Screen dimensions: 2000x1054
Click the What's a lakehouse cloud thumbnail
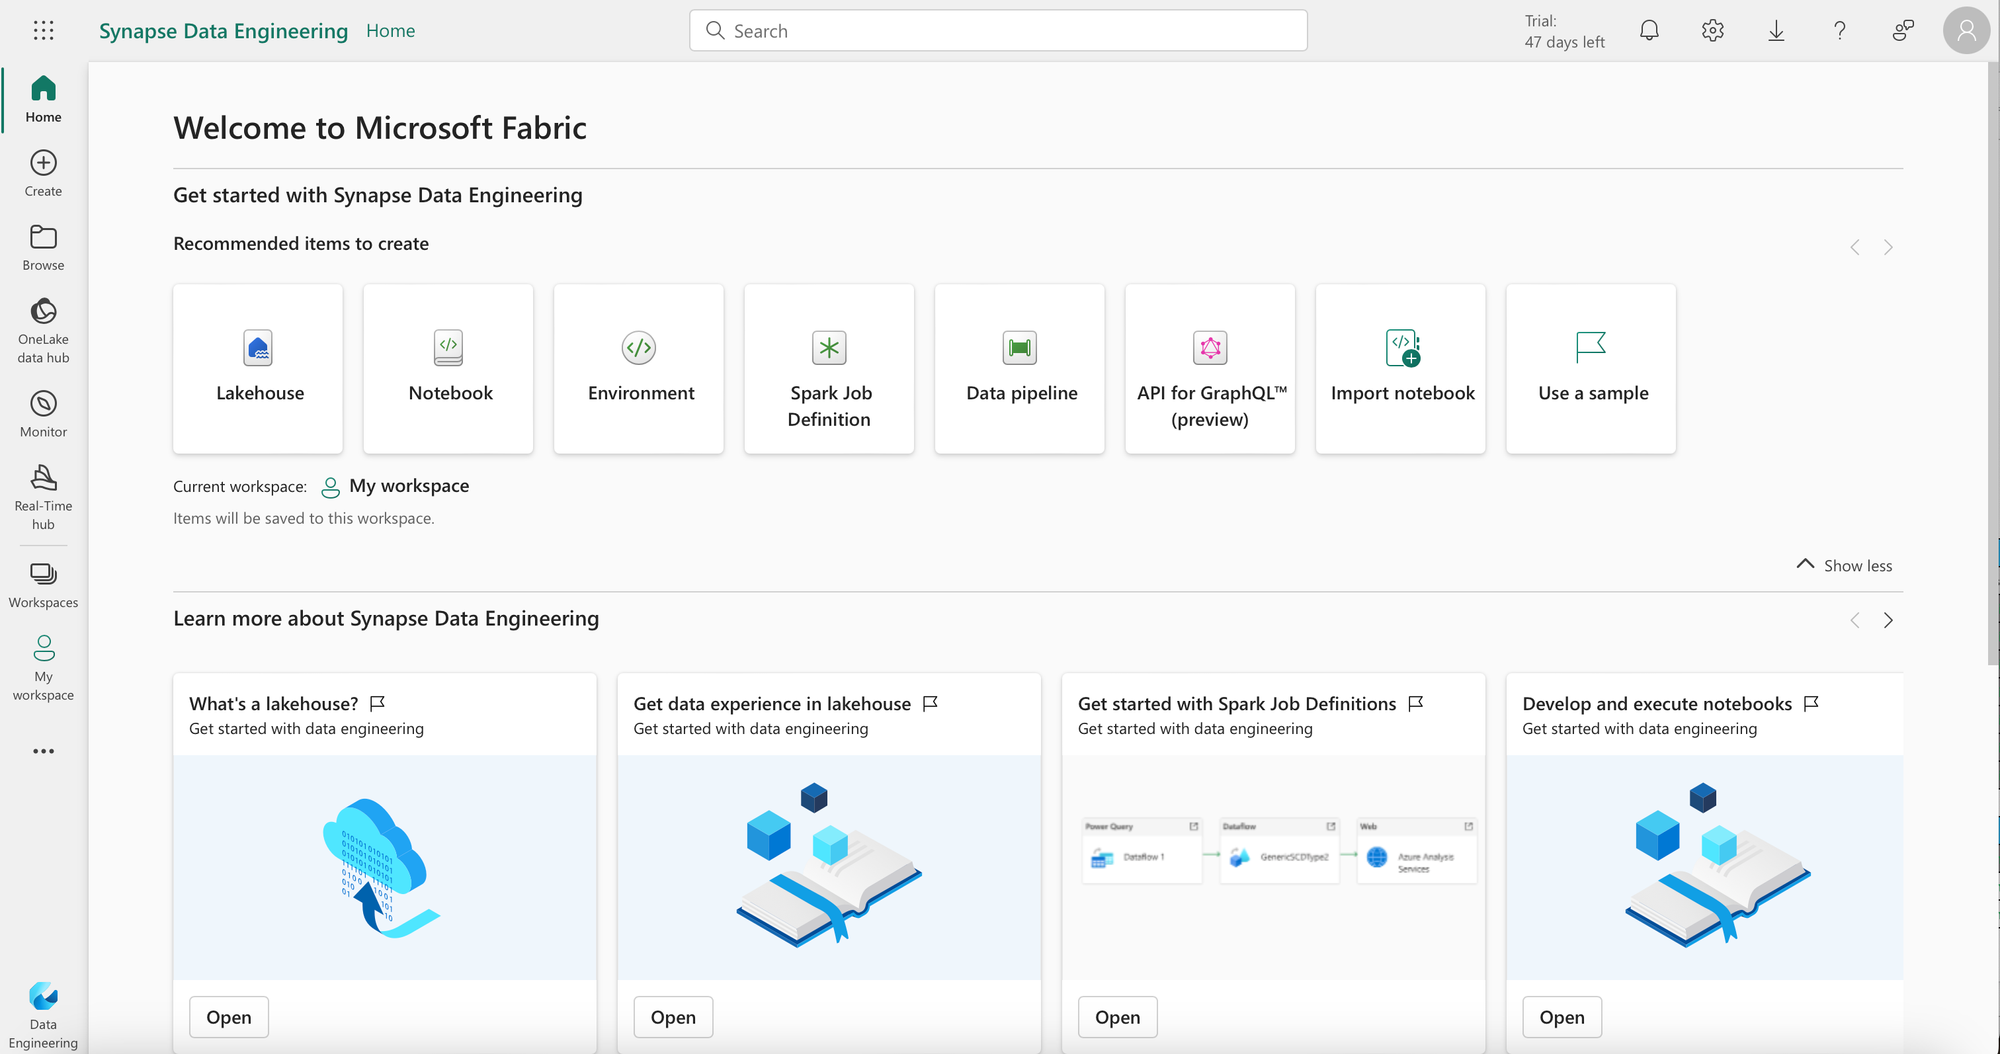[x=385, y=867]
